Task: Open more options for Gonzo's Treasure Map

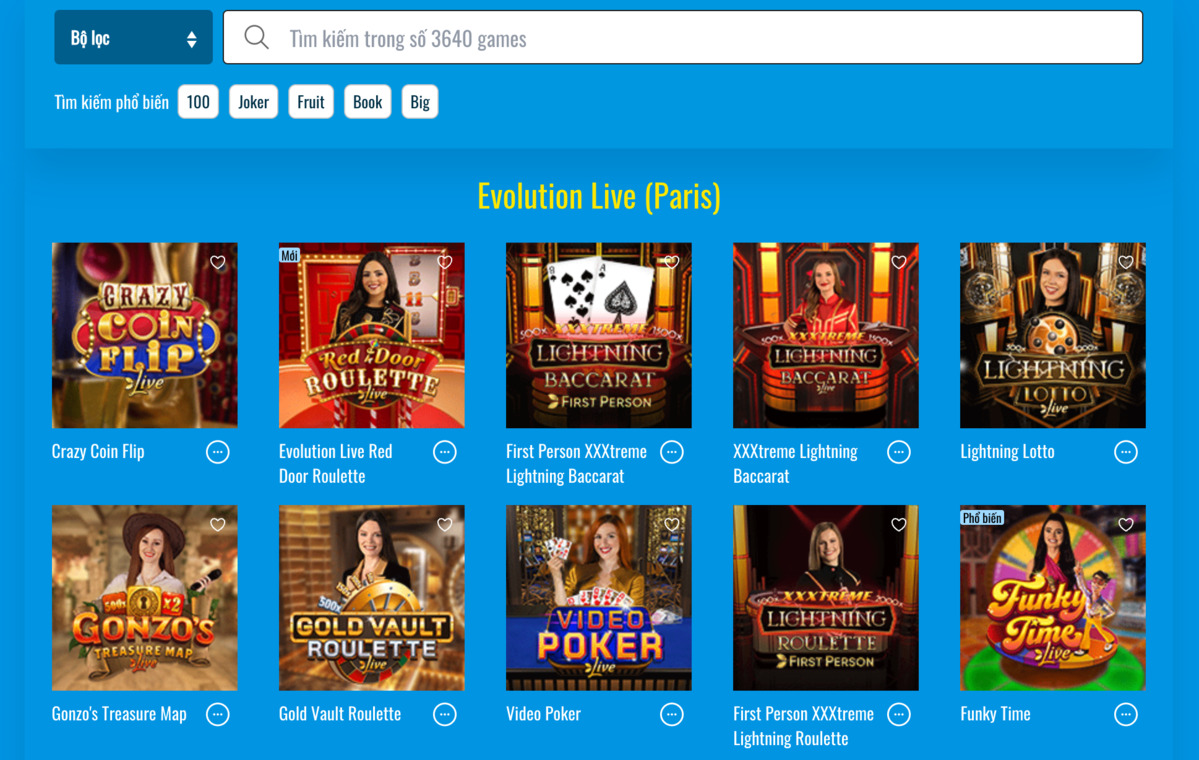Action: 218,714
